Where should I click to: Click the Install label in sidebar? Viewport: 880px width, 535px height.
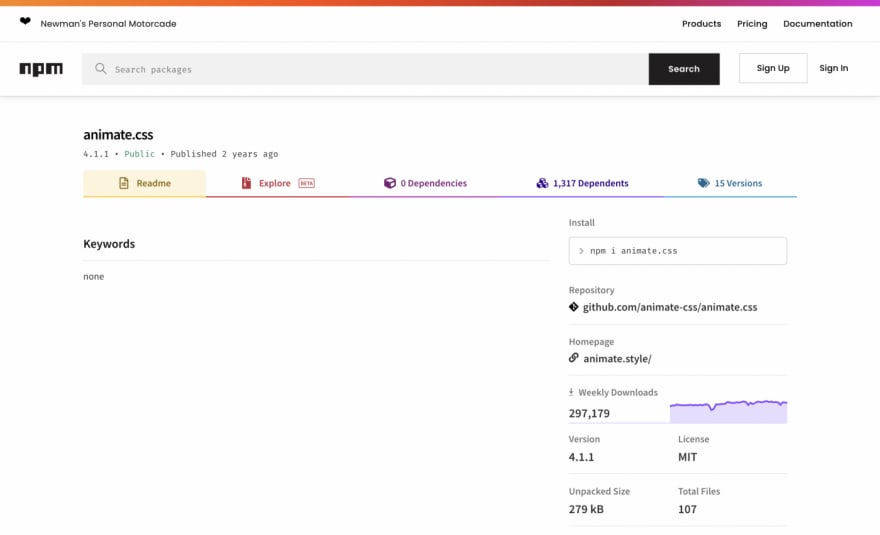click(581, 222)
